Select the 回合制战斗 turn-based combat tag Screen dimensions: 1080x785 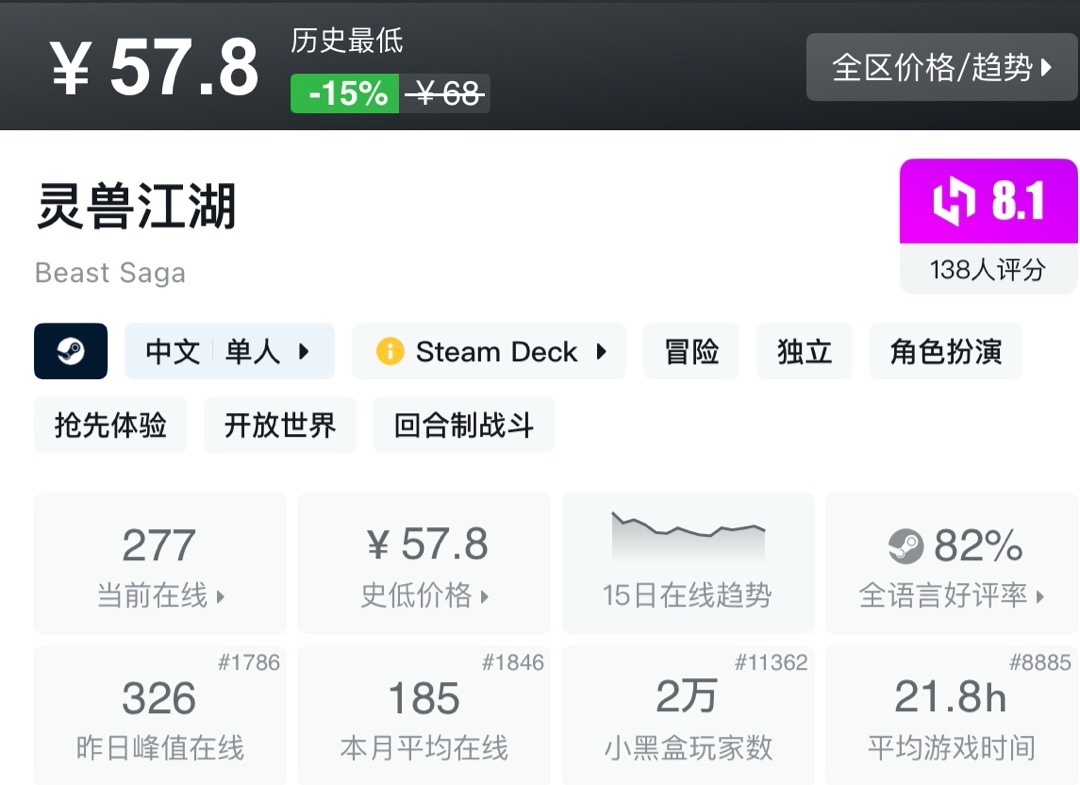click(463, 425)
